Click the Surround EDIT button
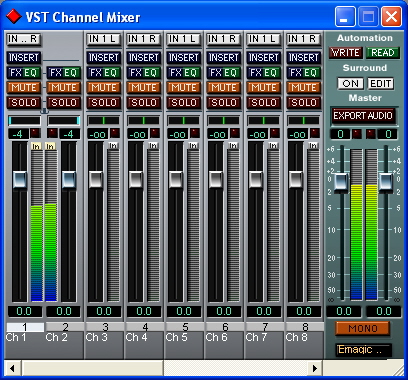408x380 pixels. coord(380,83)
